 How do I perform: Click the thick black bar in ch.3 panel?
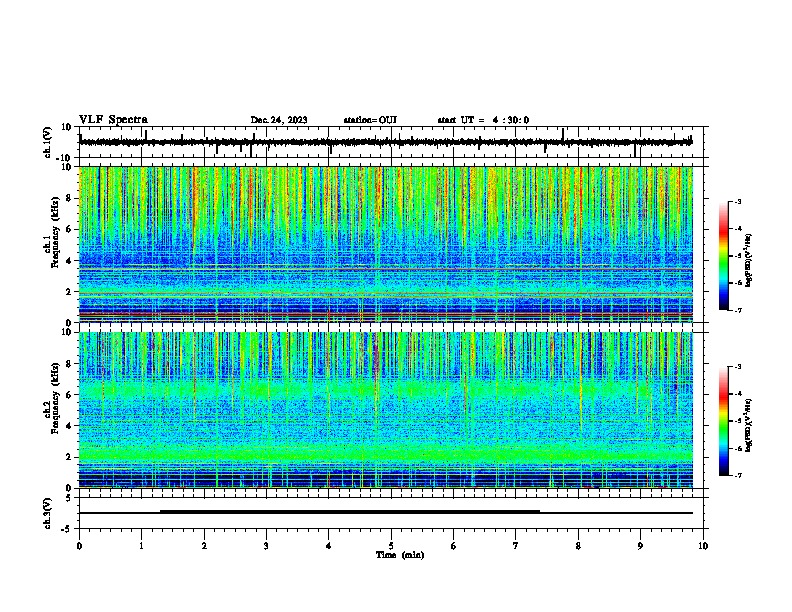pyautogui.click(x=350, y=512)
